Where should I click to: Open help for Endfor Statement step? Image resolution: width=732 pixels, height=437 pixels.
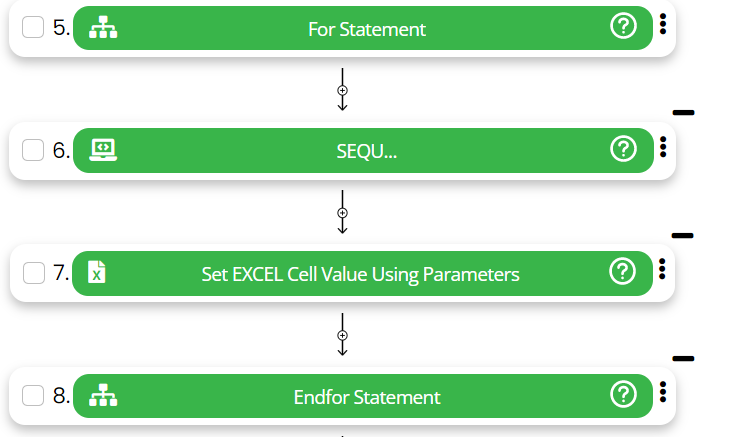pos(623,394)
